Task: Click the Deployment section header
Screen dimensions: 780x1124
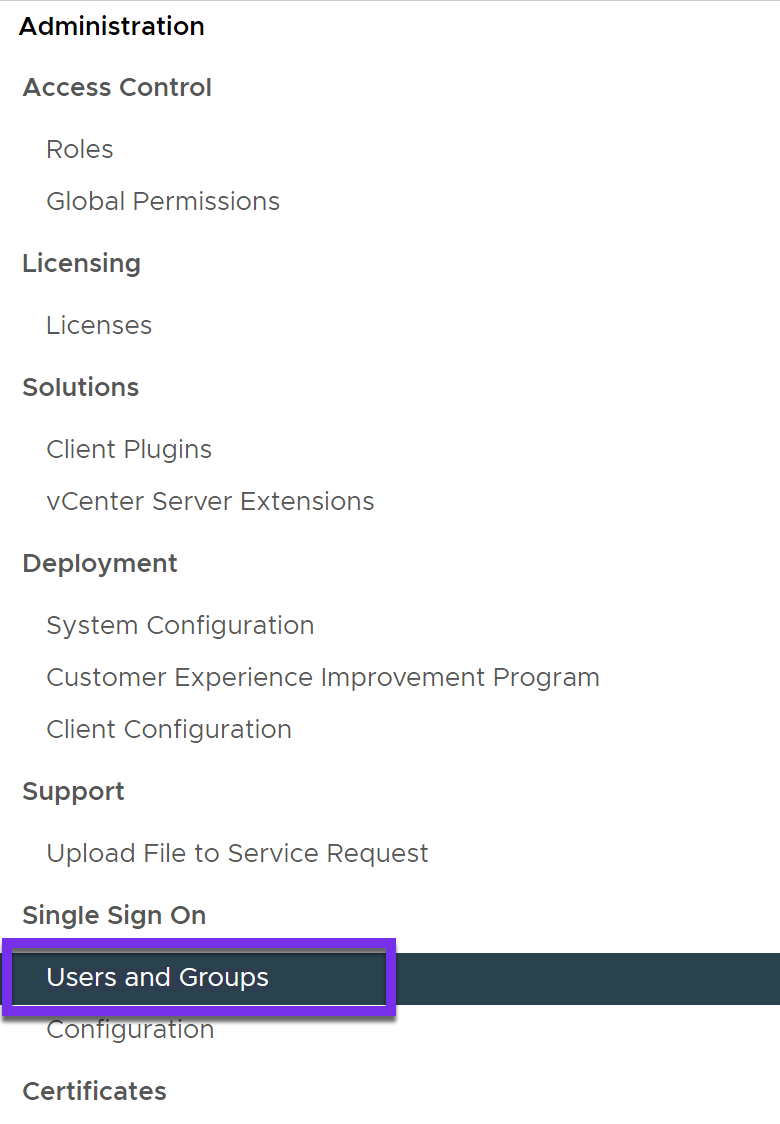Action: tap(100, 564)
